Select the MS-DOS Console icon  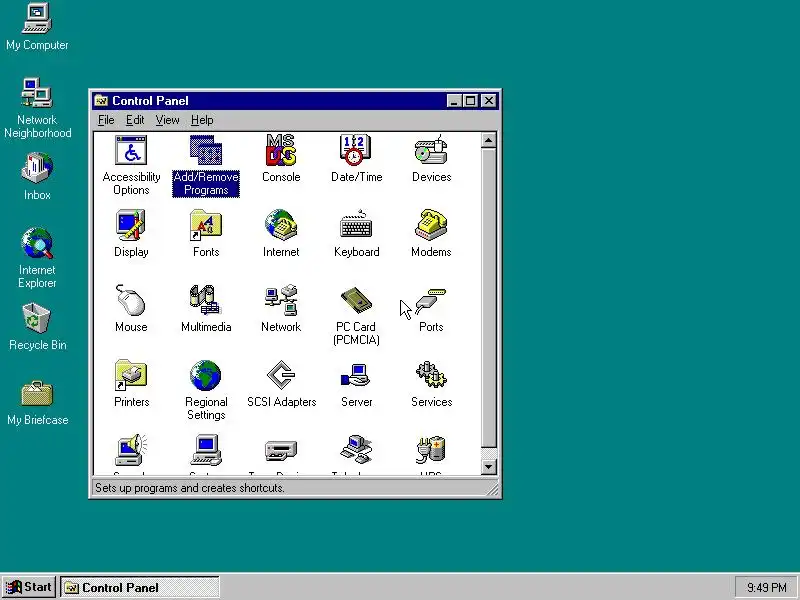281,150
